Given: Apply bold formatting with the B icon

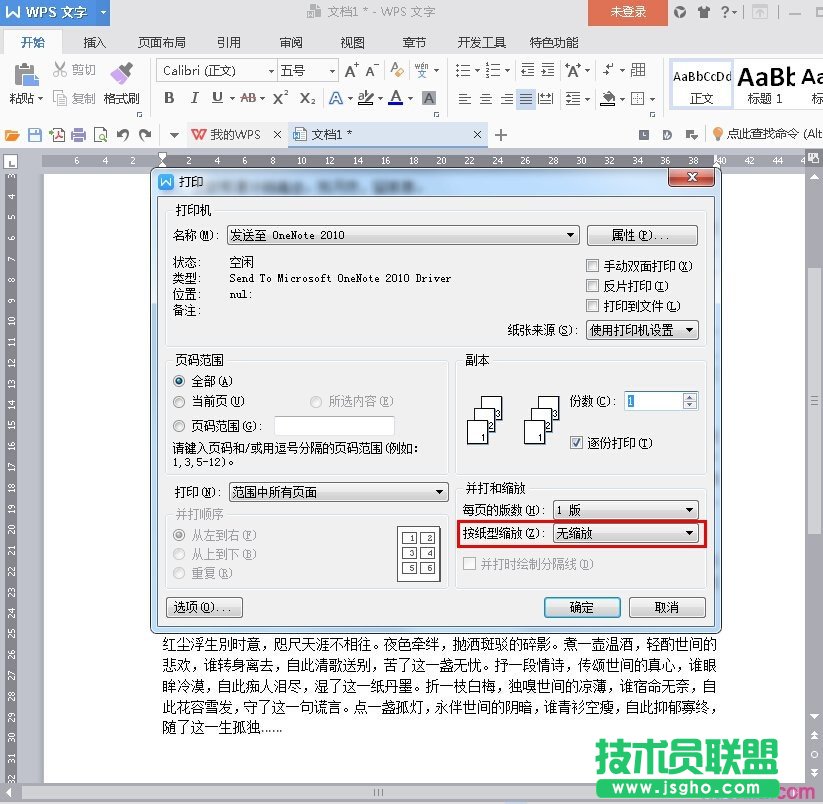Looking at the screenshot, I should (168, 99).
